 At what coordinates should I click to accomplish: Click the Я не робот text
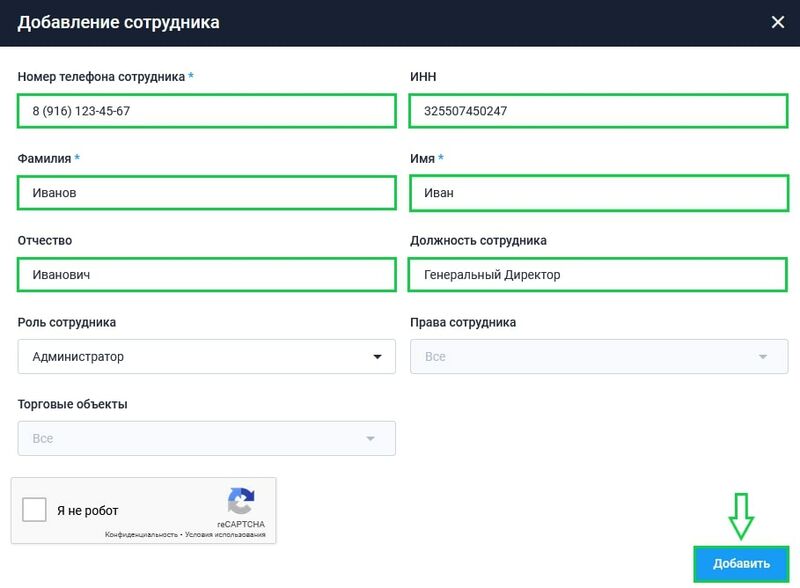tap(87, 510)
